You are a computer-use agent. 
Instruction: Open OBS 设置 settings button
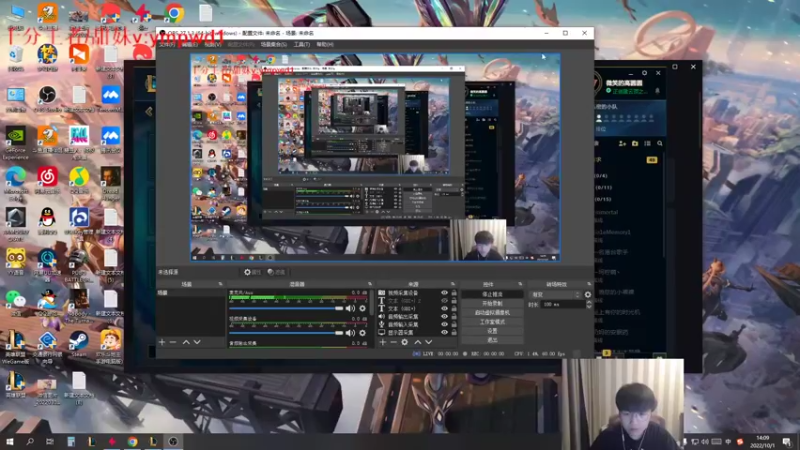(x=492, y=331)
